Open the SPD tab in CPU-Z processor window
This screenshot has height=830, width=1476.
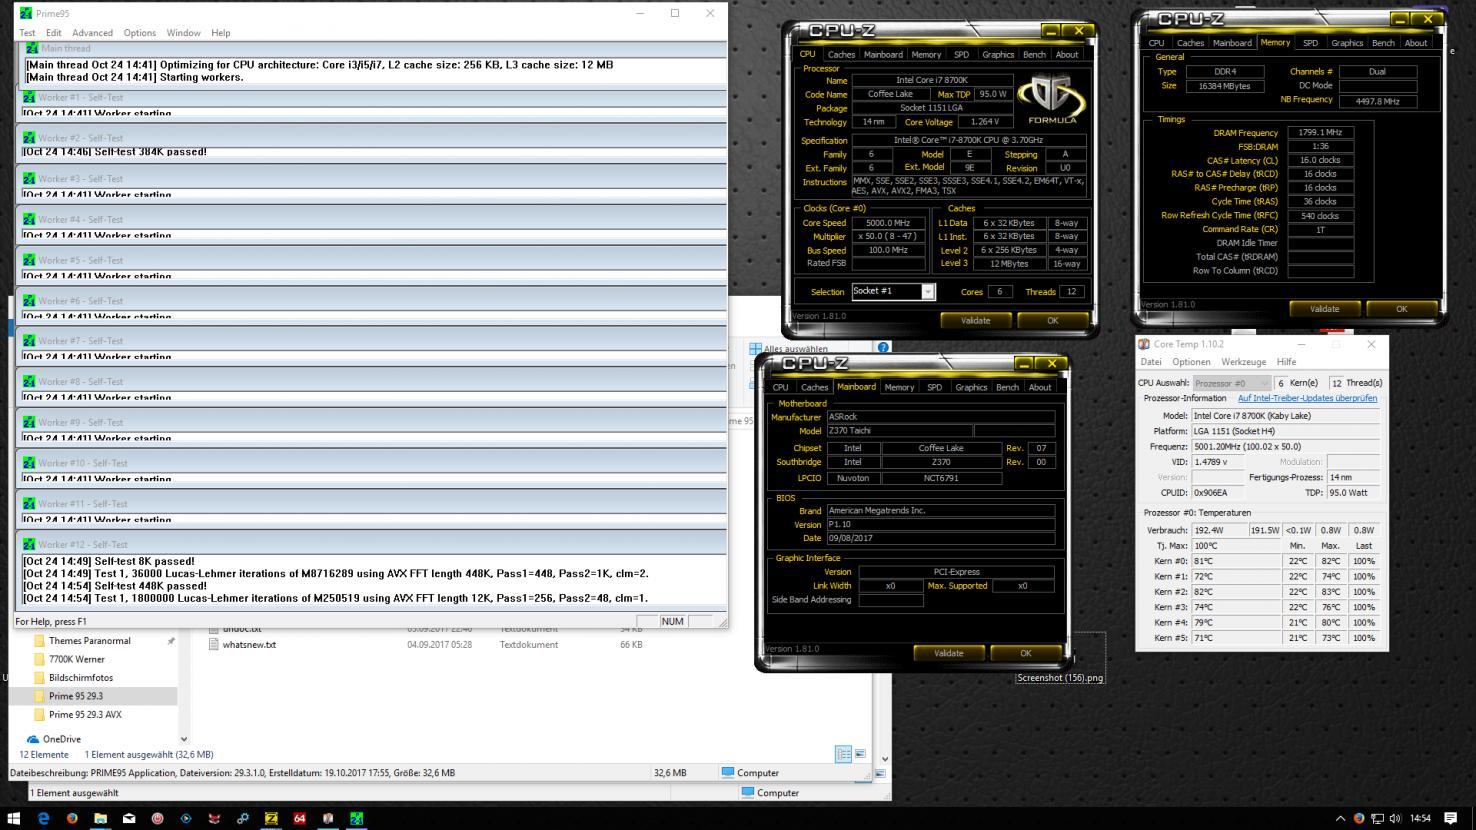tap(961, 55)
